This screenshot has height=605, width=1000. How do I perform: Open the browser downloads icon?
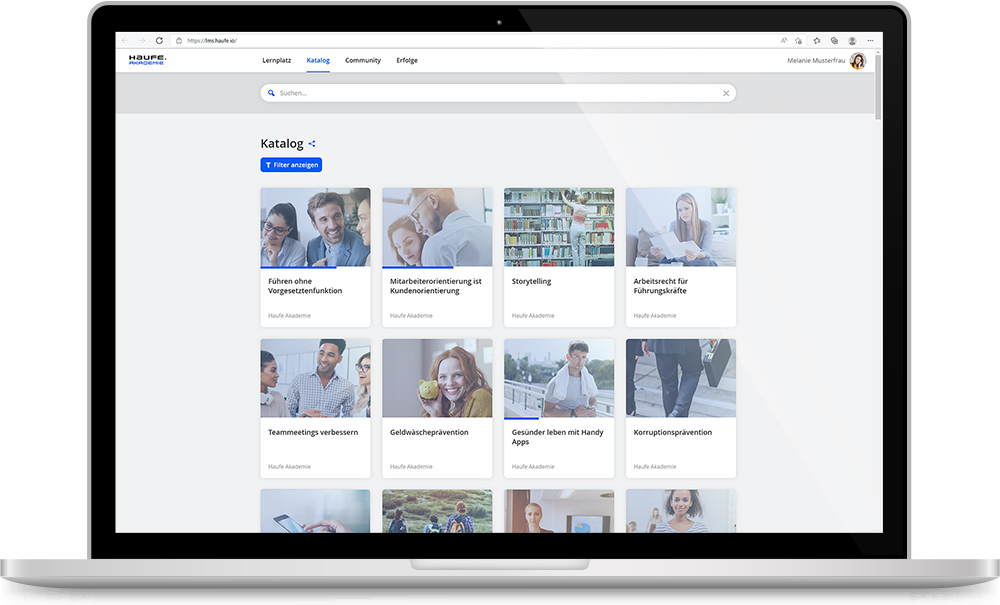(x=835, y=40)
